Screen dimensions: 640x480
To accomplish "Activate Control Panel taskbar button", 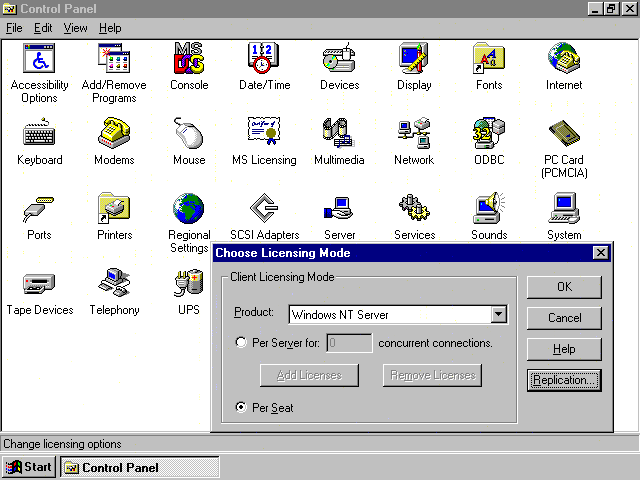I will pos(140,467).
